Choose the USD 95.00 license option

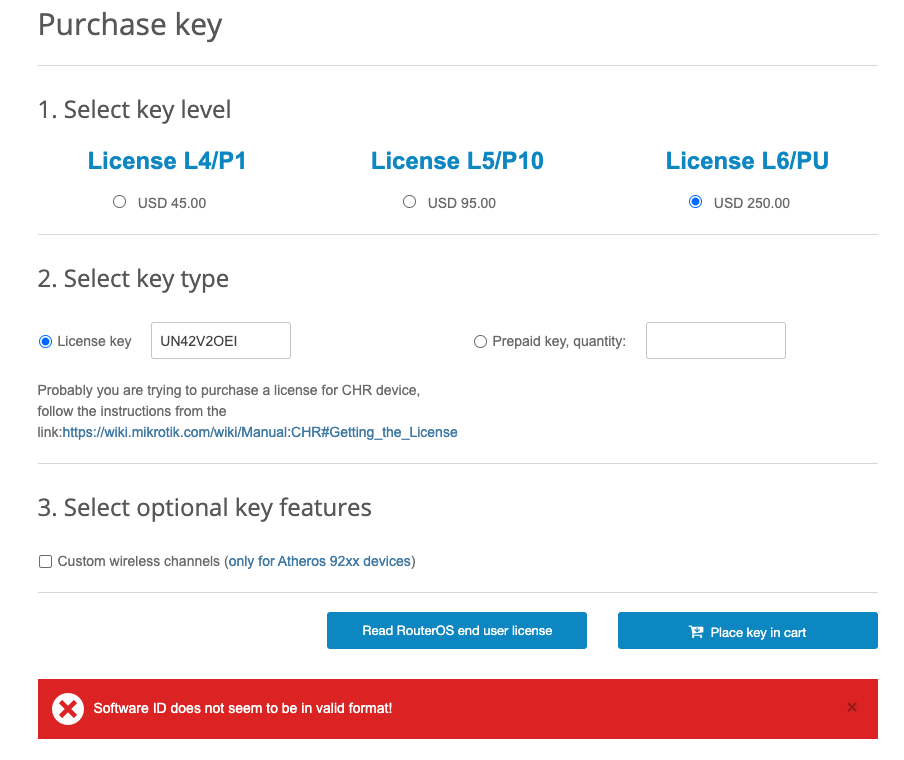point(409,202)
